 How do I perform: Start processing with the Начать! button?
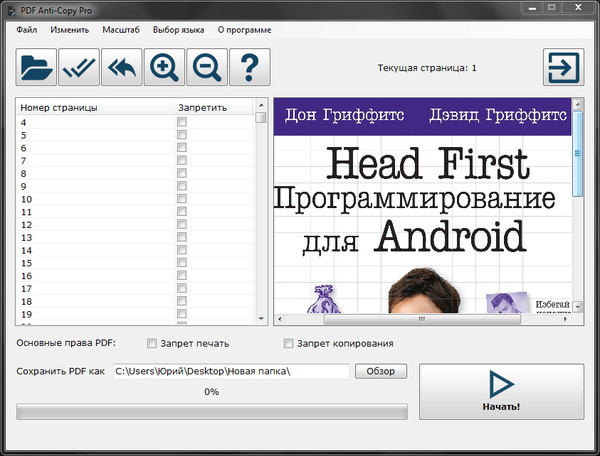501,391
